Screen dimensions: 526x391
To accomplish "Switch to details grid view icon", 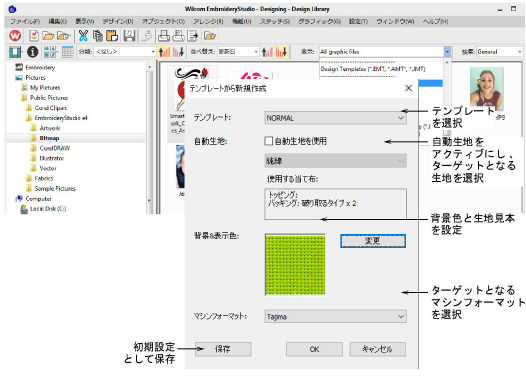I will [67, 52].
